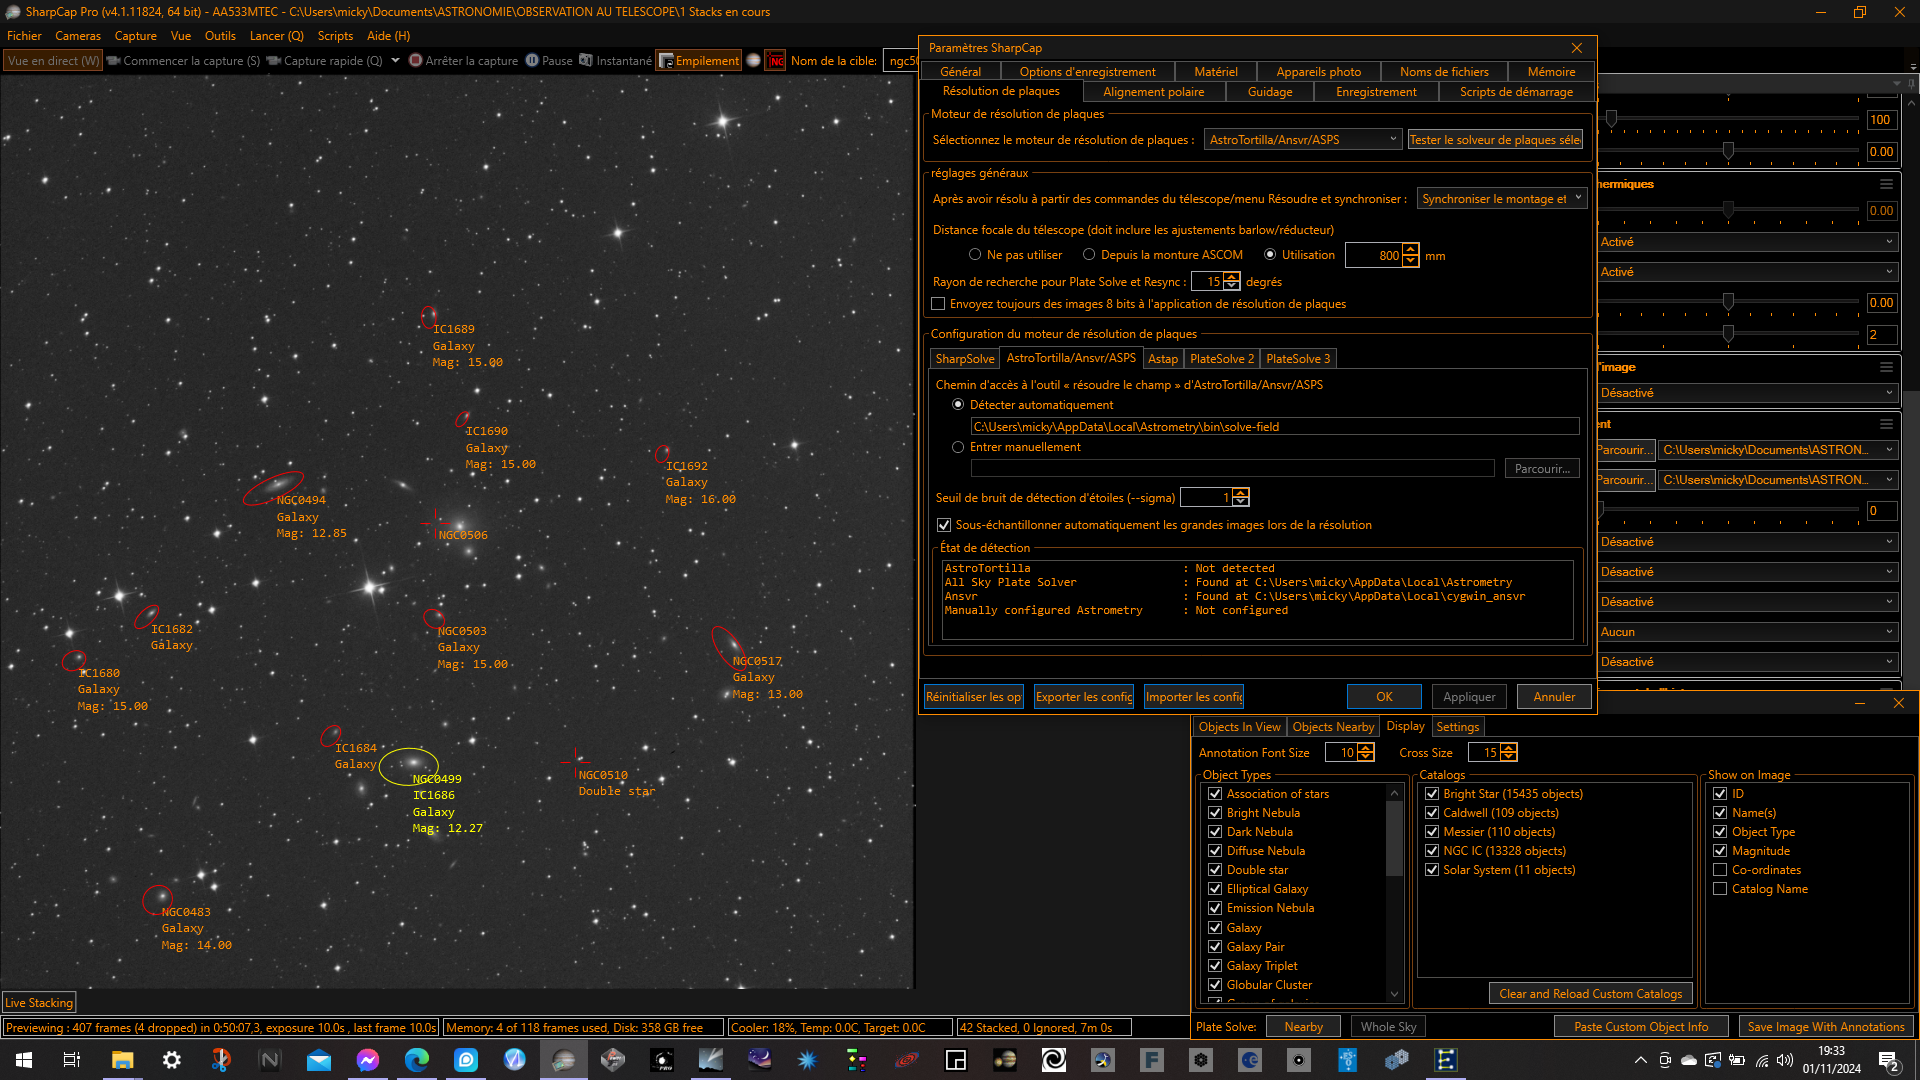Open Désactivé dropdown under Timage section
The image size is (1920, 1080).
click(1746, 393)
